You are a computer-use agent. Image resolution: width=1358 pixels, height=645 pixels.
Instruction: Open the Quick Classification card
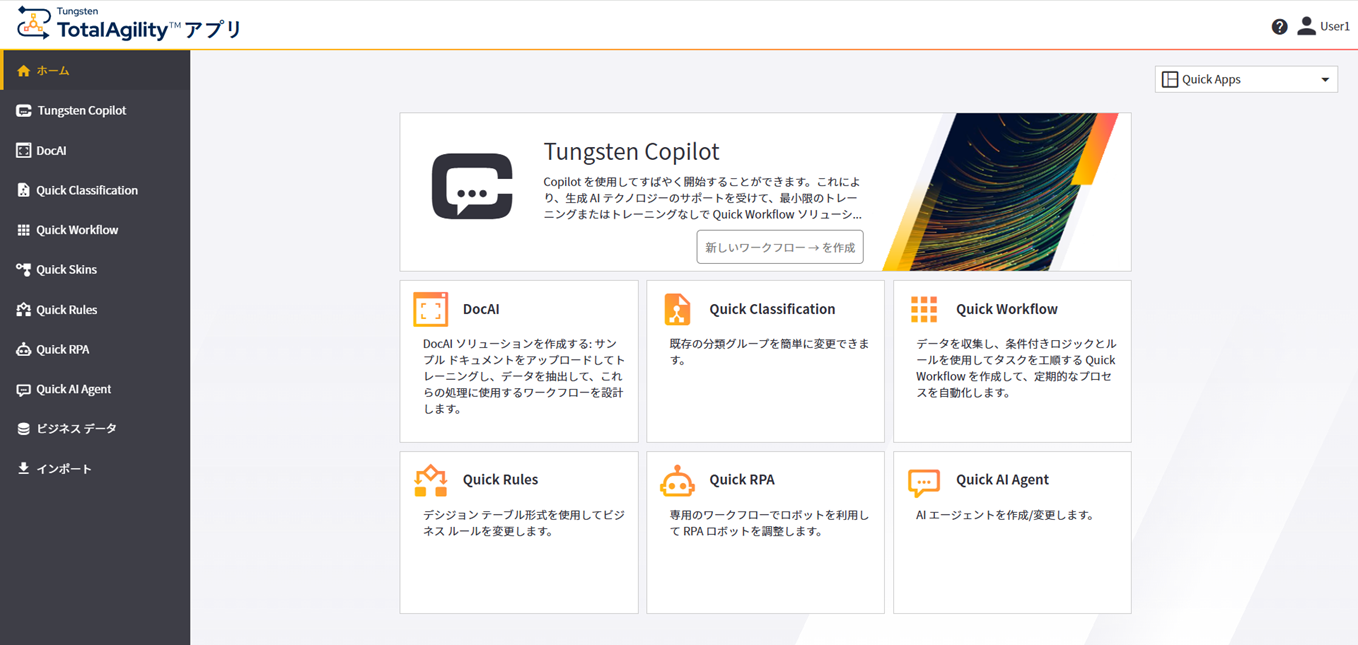tap(765, 360)
